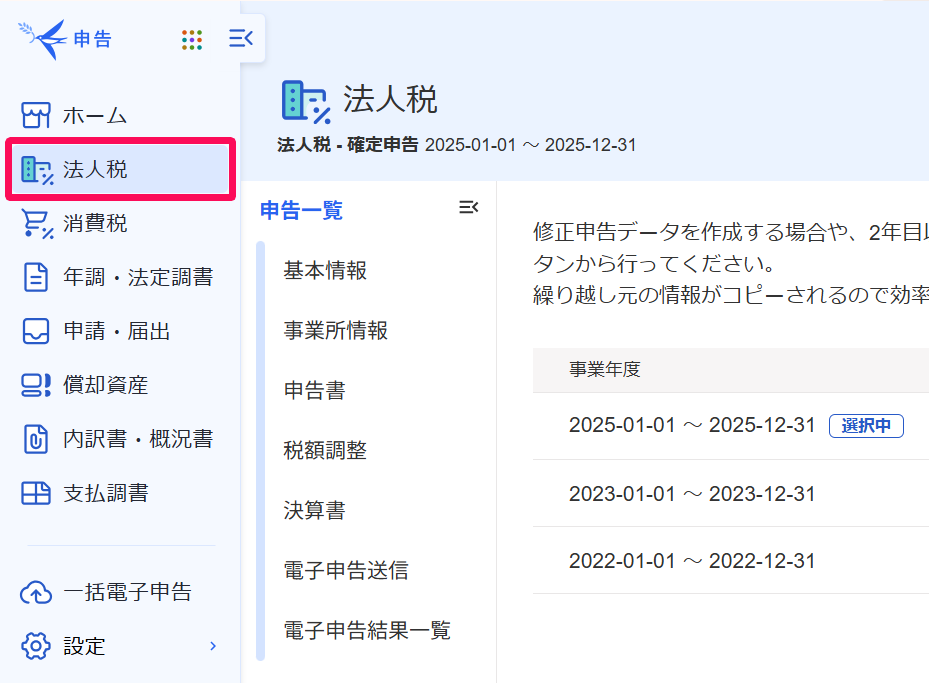Expand the 設定 chevron arrow
The width and height of the screenshot is (929, 683).
tap(213, 646)
